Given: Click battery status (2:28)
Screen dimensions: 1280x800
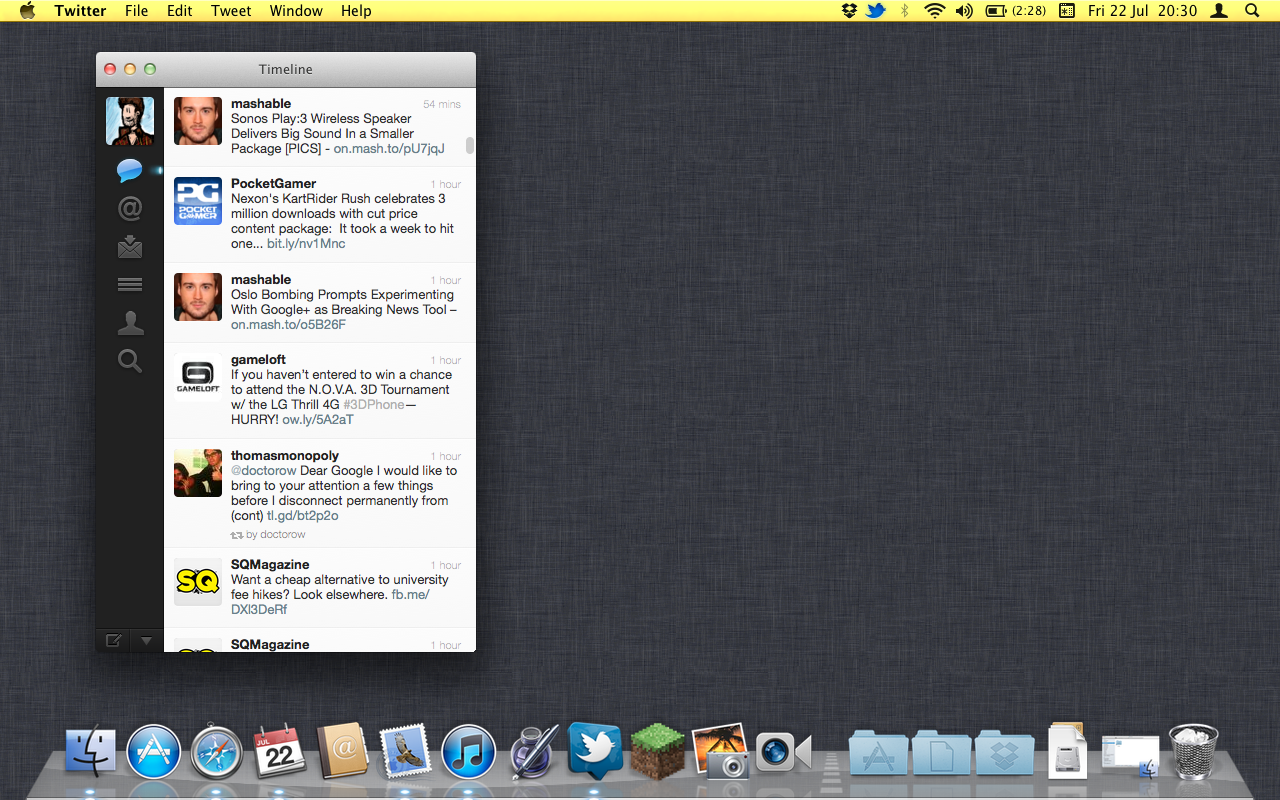Looking at the screenshot, I should point(1016,11).
